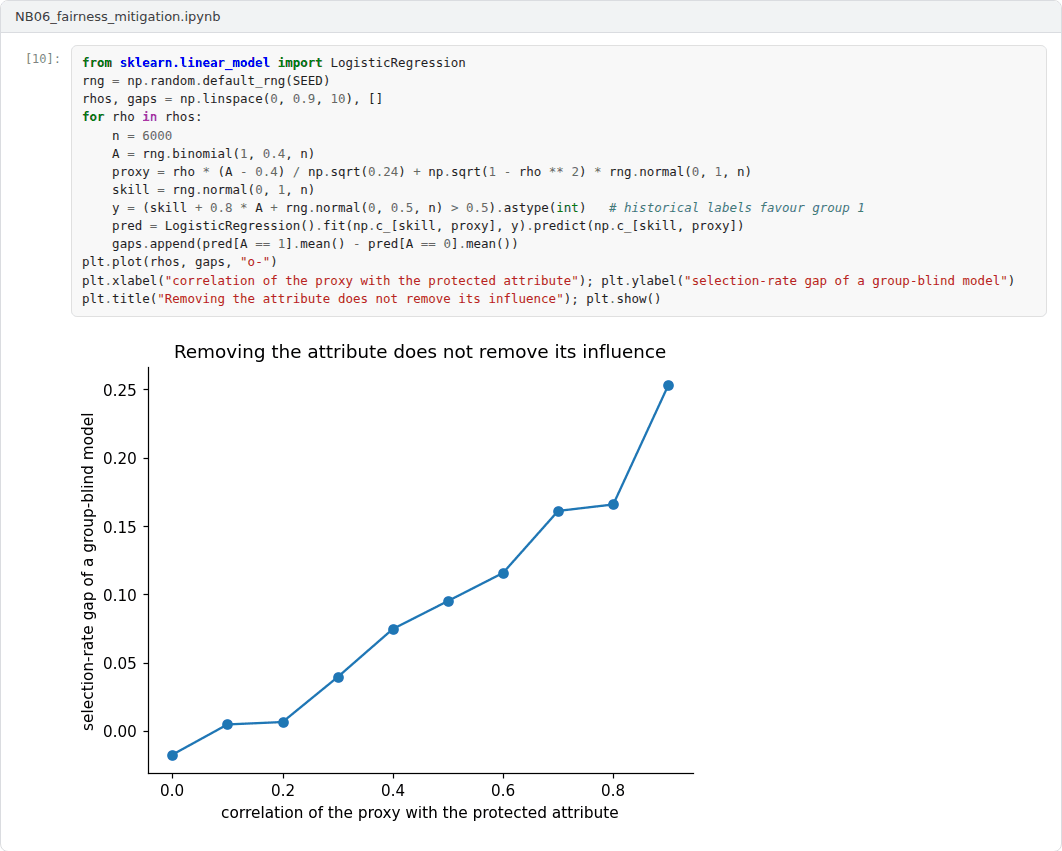Click the A = rng.binomial(1, 0.4, n) line
The image size is (1062, 851).
click(x=213, y=154)
